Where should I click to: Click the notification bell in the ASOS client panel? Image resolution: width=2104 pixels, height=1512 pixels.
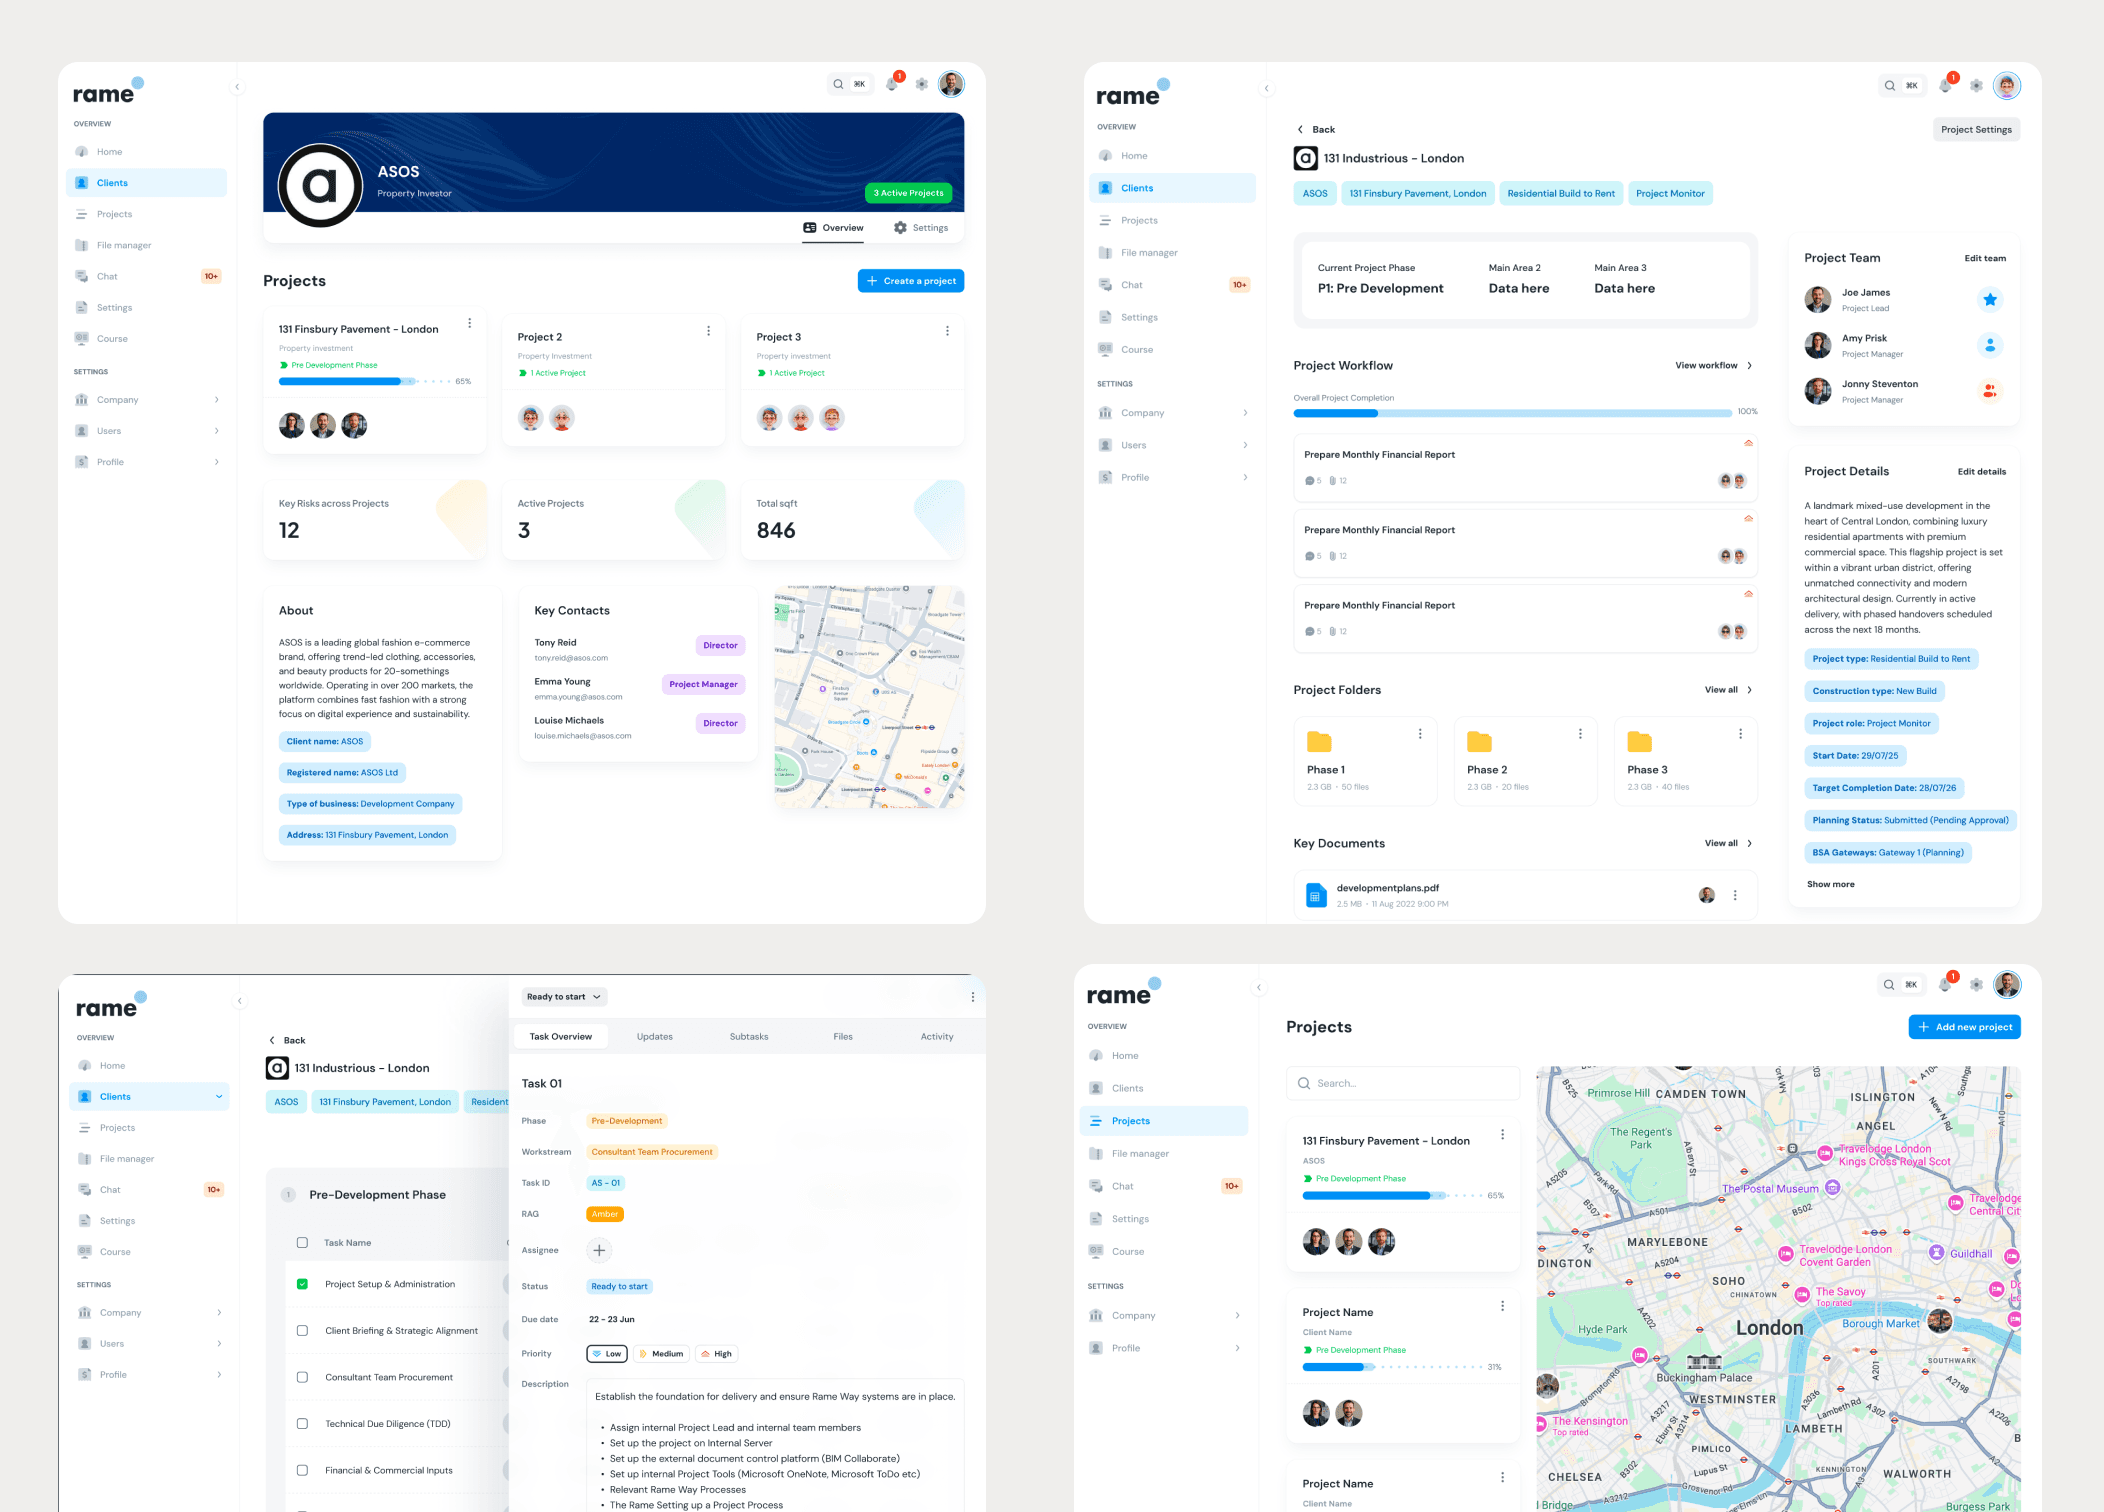892,84
